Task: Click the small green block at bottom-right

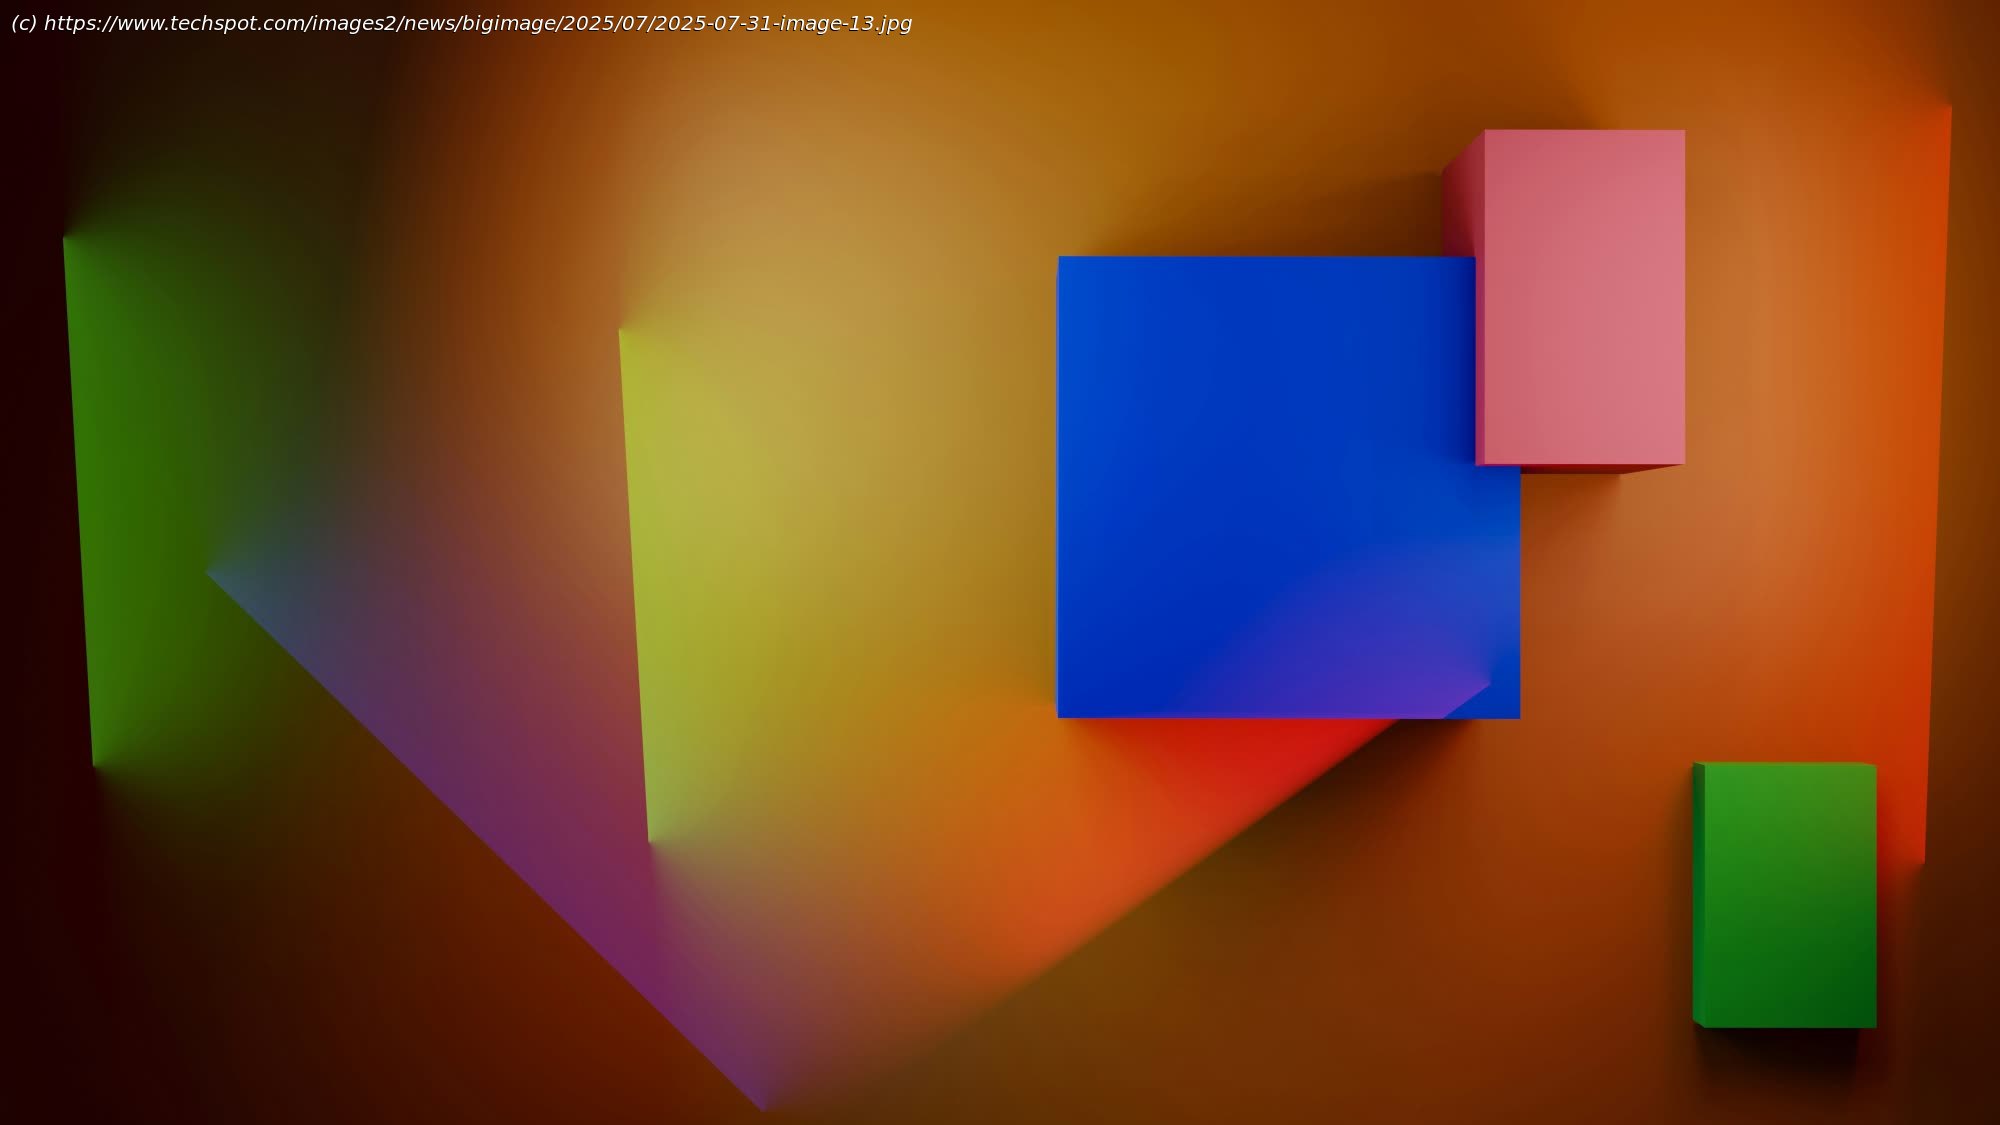Action: click(x=1790, y=895)
